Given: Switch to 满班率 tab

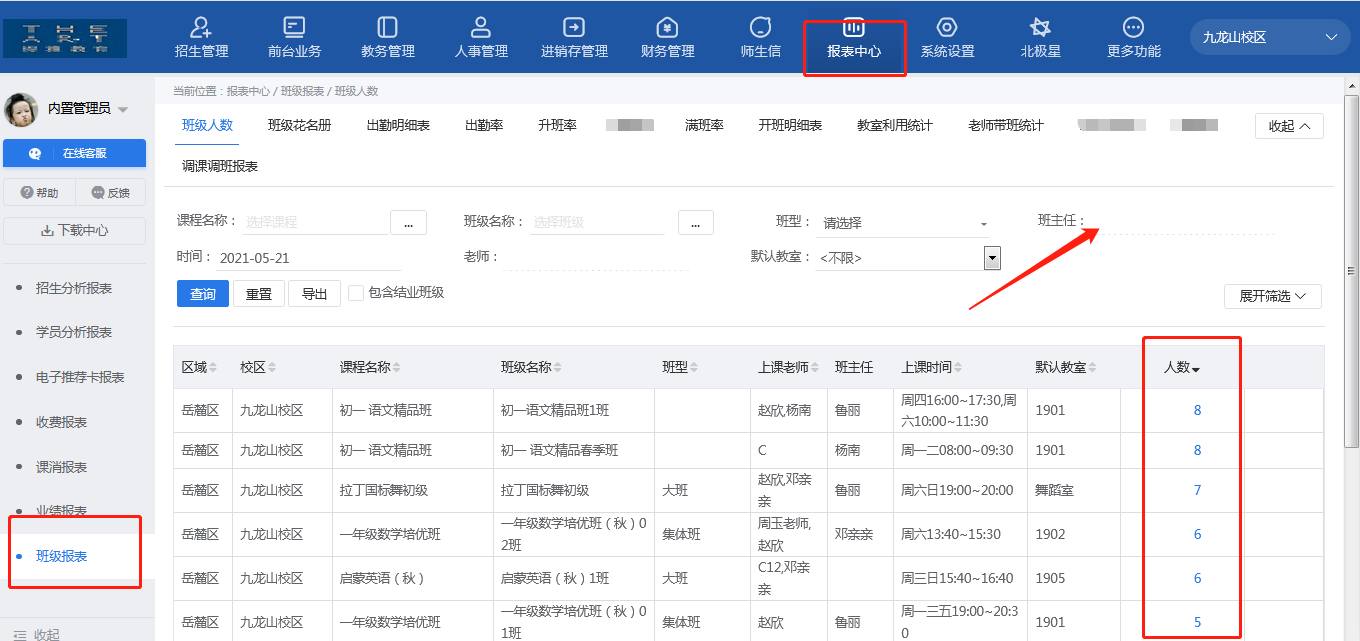Looking at the screenshot, I should pyautogui.click(x=704, y=125).
